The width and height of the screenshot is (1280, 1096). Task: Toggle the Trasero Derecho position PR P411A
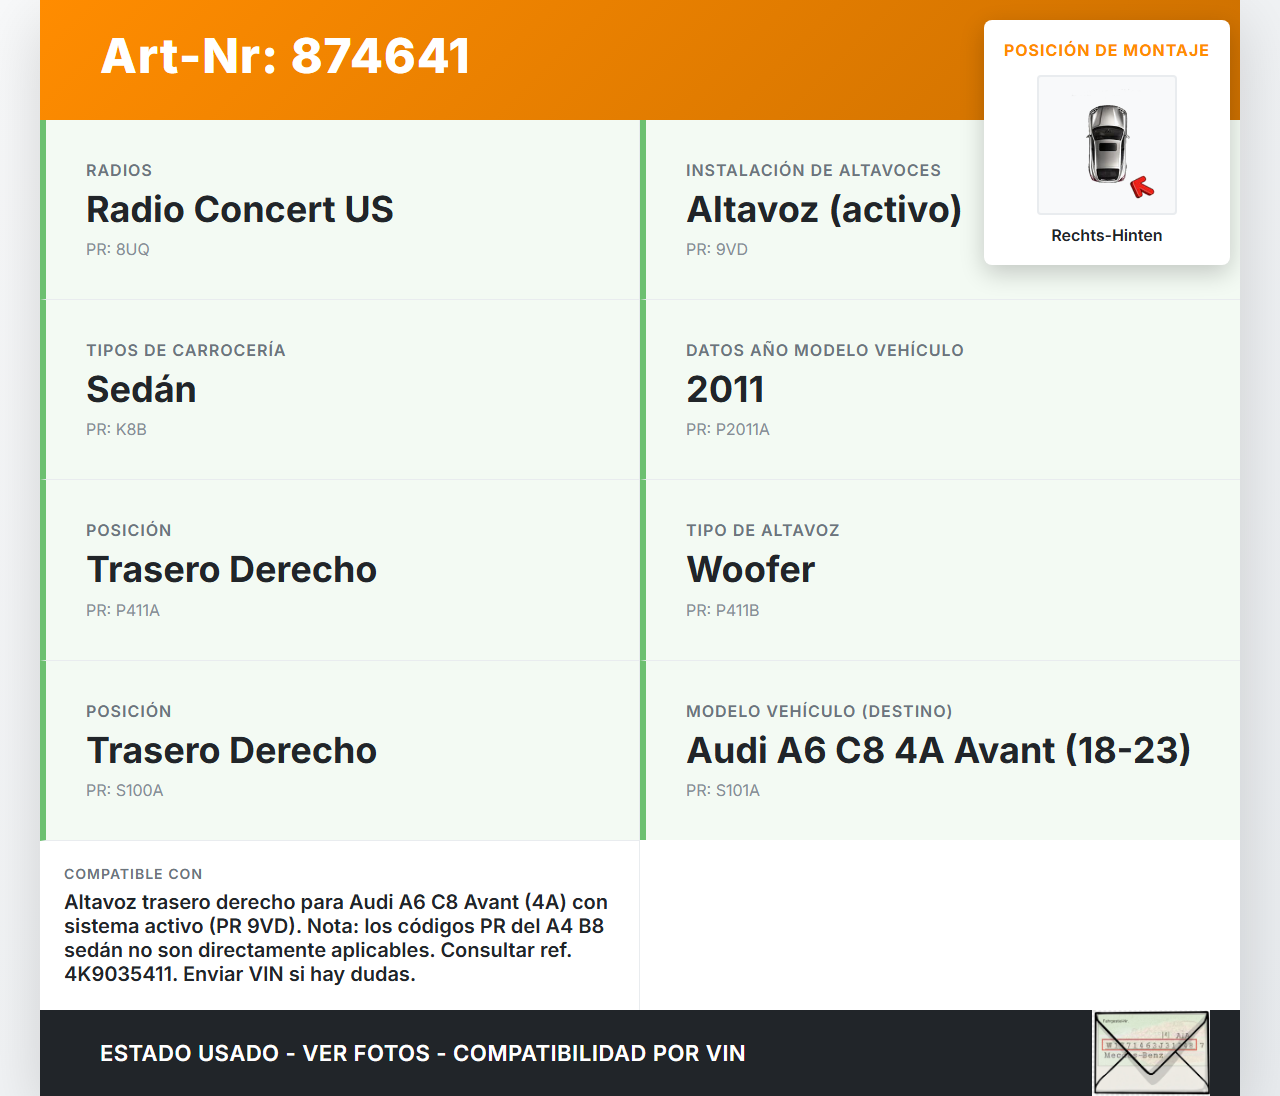point(232,569)
